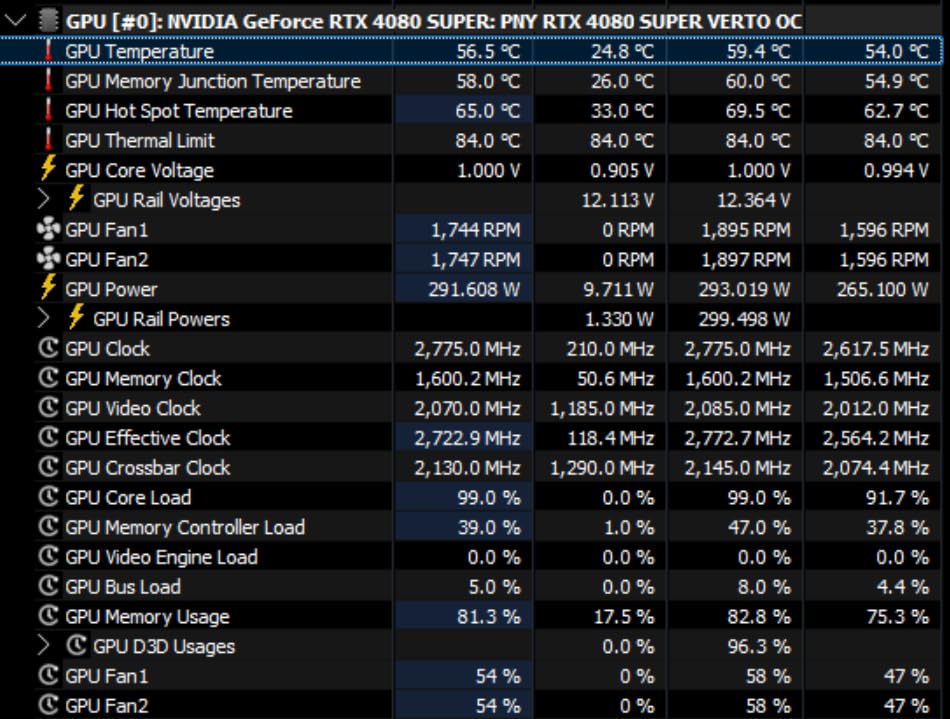The width and height of the screenshot is (950, 719).
Task: Click the GPU Fan1 RPM fan icon
Action: click(47, 230)
